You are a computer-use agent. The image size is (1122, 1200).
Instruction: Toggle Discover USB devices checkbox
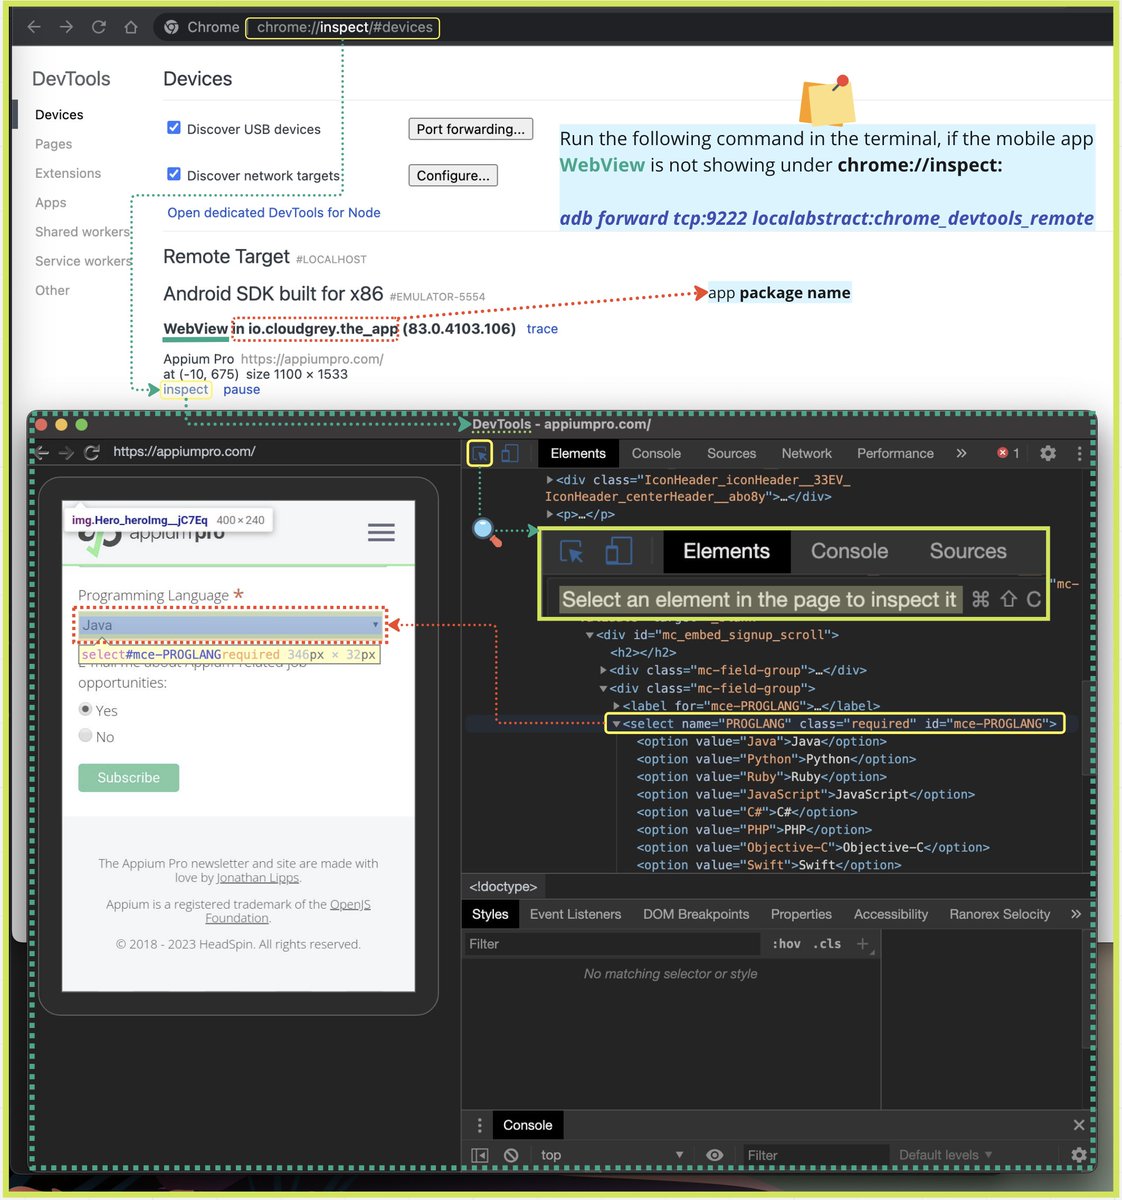click(174, 128)
